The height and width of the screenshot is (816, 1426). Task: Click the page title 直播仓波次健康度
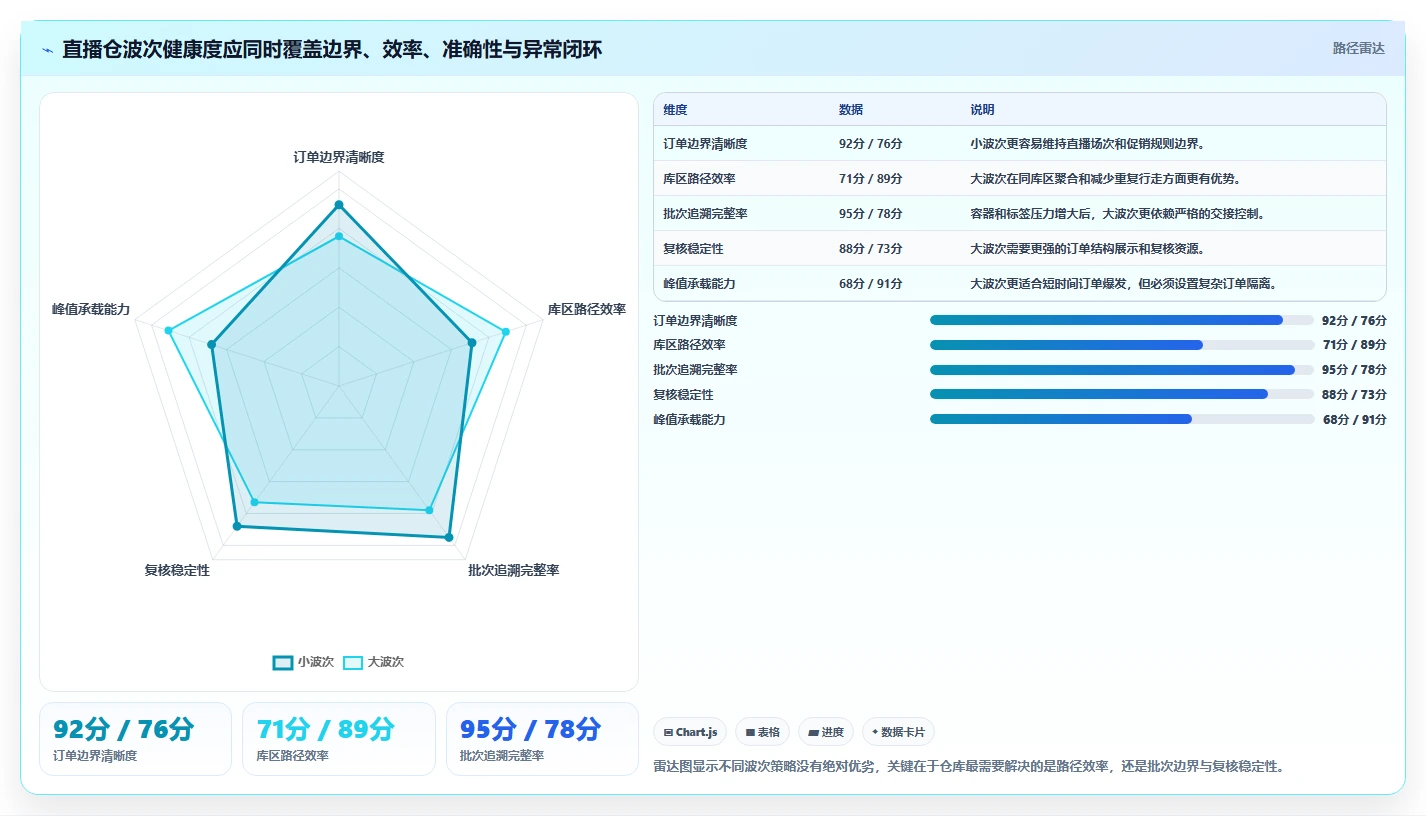[x=332, y=49]
